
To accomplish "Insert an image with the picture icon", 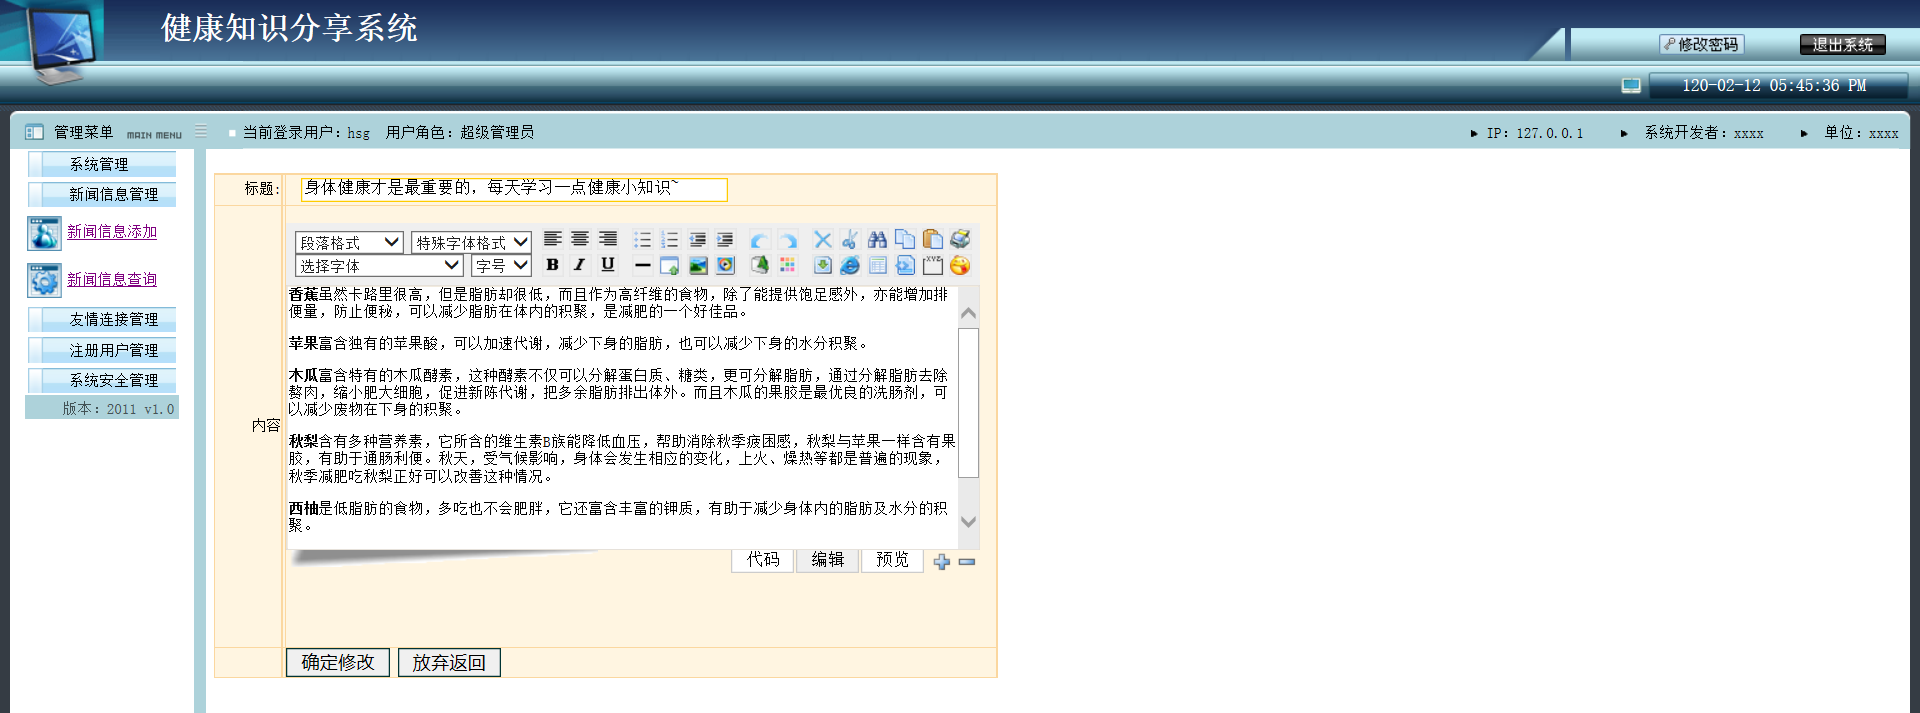I will (x=698, y=266).
